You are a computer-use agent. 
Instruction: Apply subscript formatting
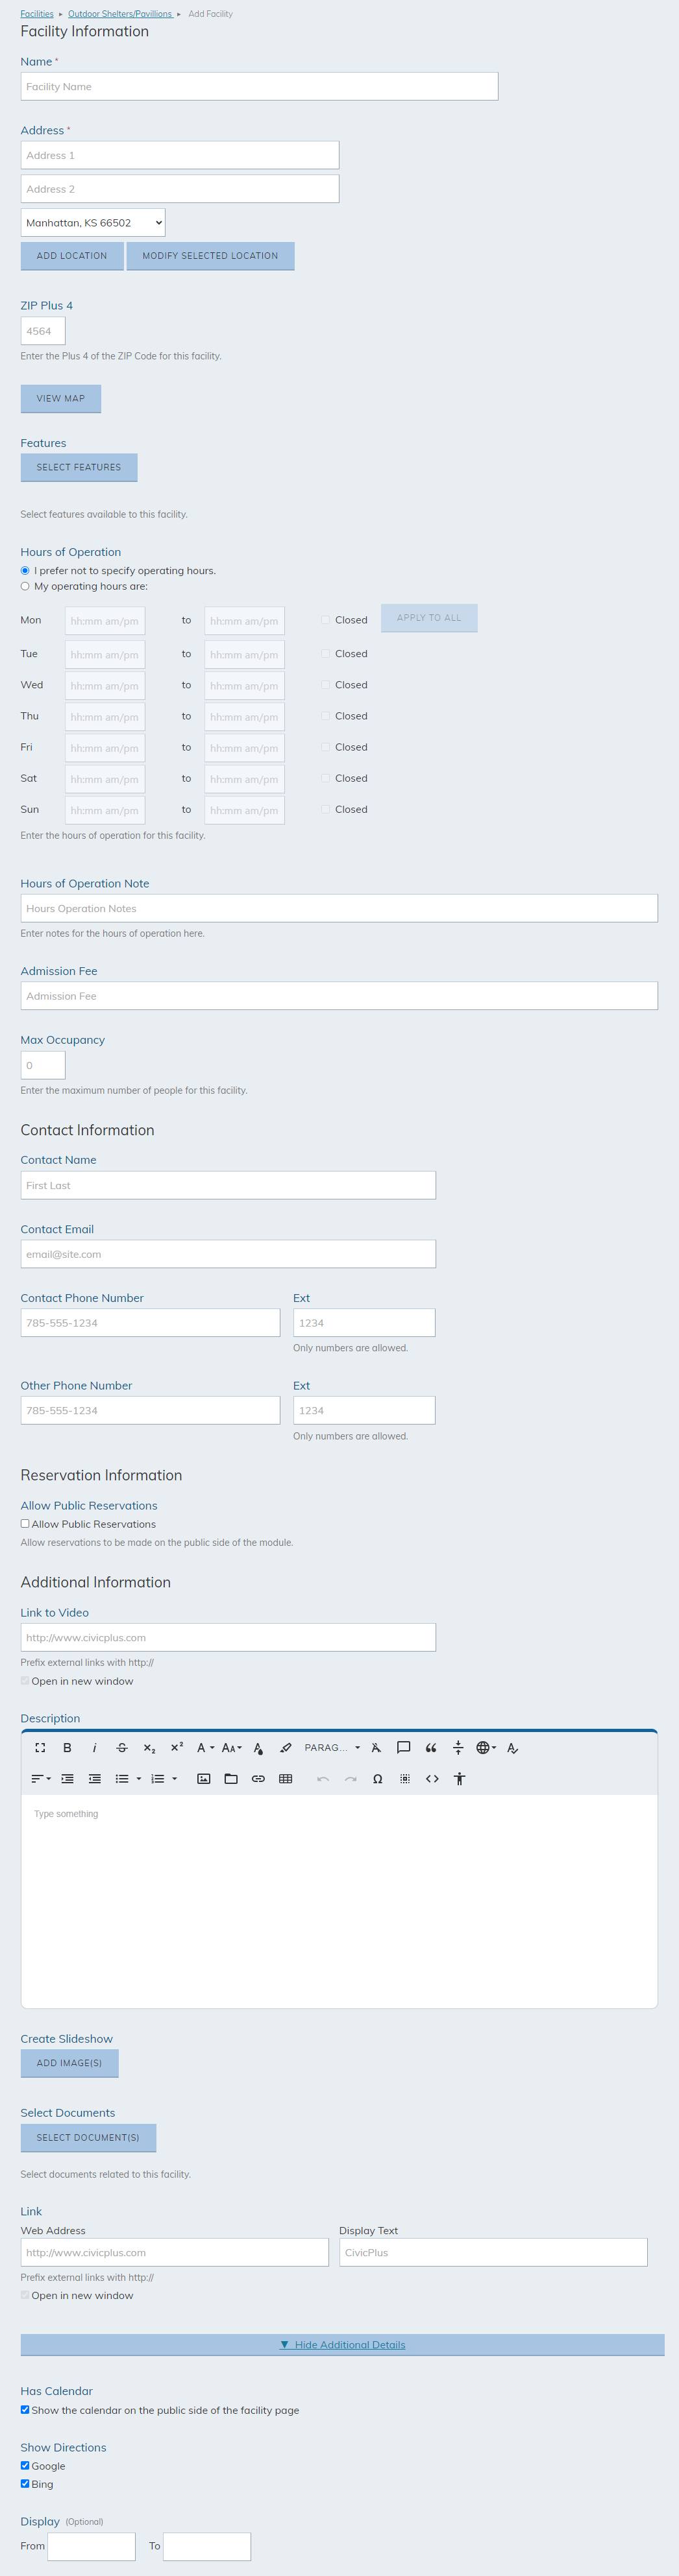click(149, 1748)
